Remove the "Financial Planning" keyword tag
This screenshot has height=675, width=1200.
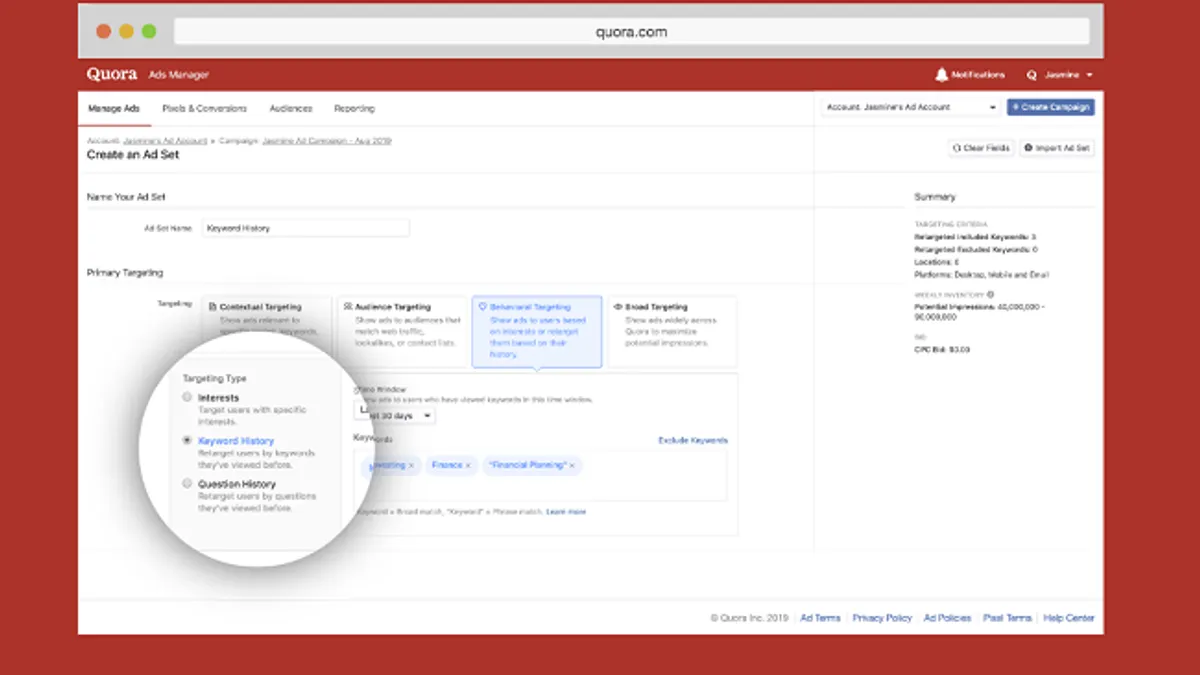tap(573, 466)
